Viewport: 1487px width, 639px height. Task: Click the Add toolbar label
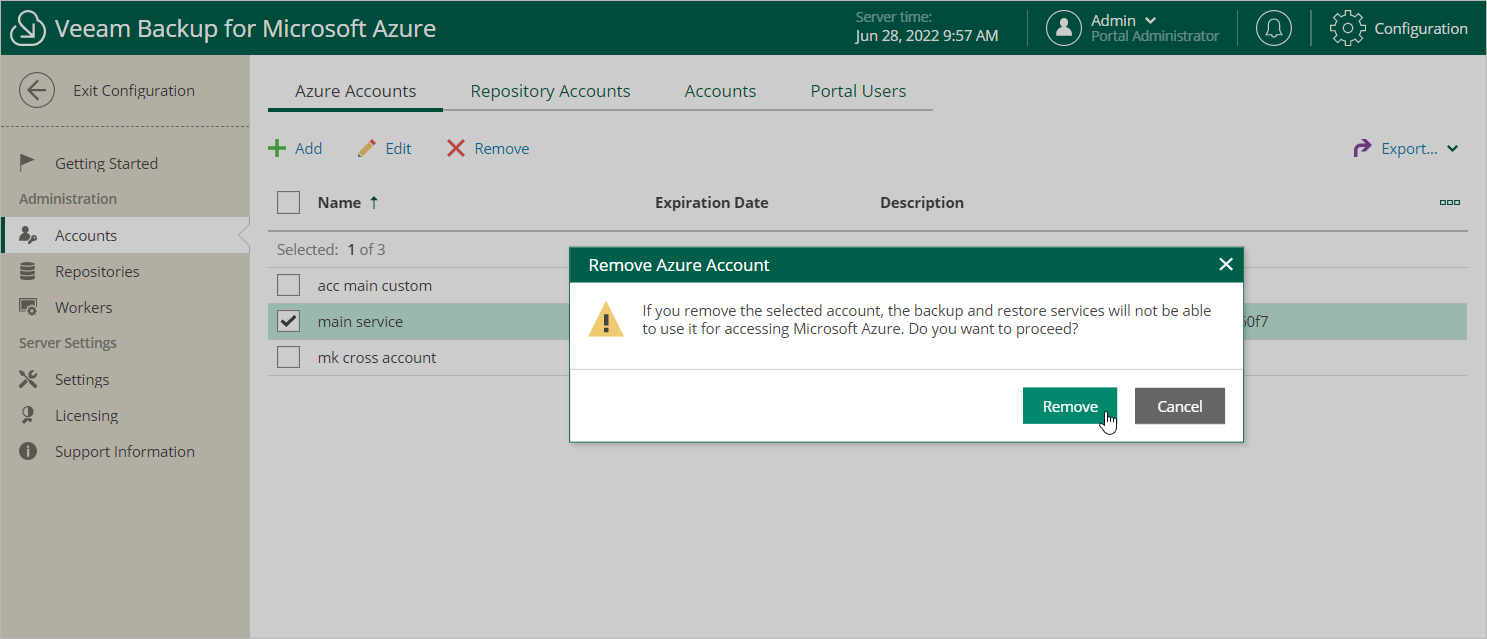click(308, 148)
